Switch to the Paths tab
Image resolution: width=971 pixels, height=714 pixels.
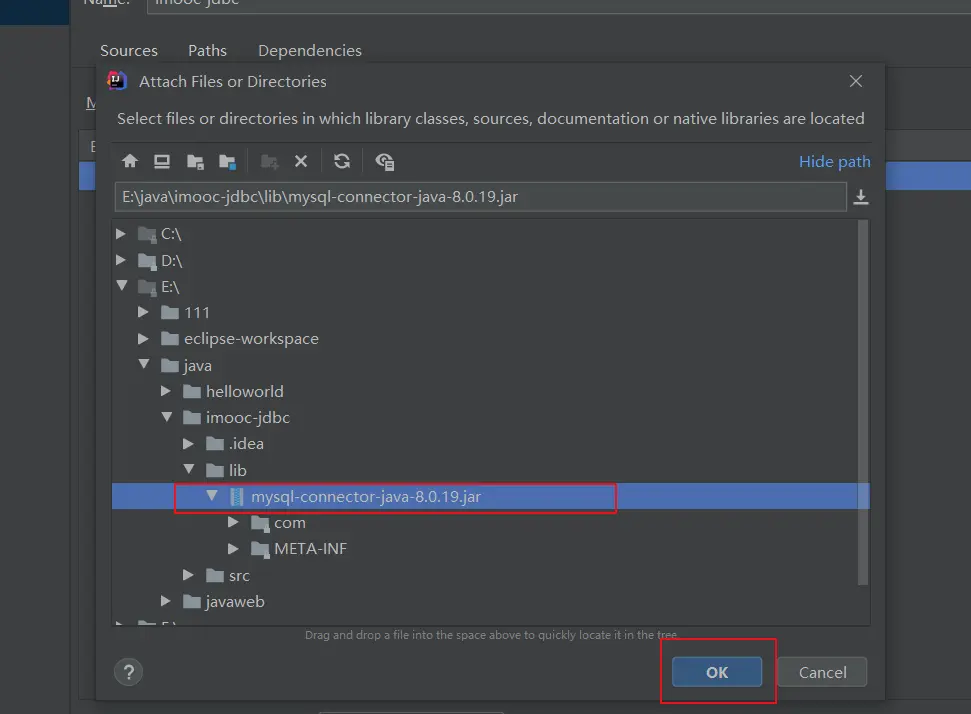(x=207, y=51)
